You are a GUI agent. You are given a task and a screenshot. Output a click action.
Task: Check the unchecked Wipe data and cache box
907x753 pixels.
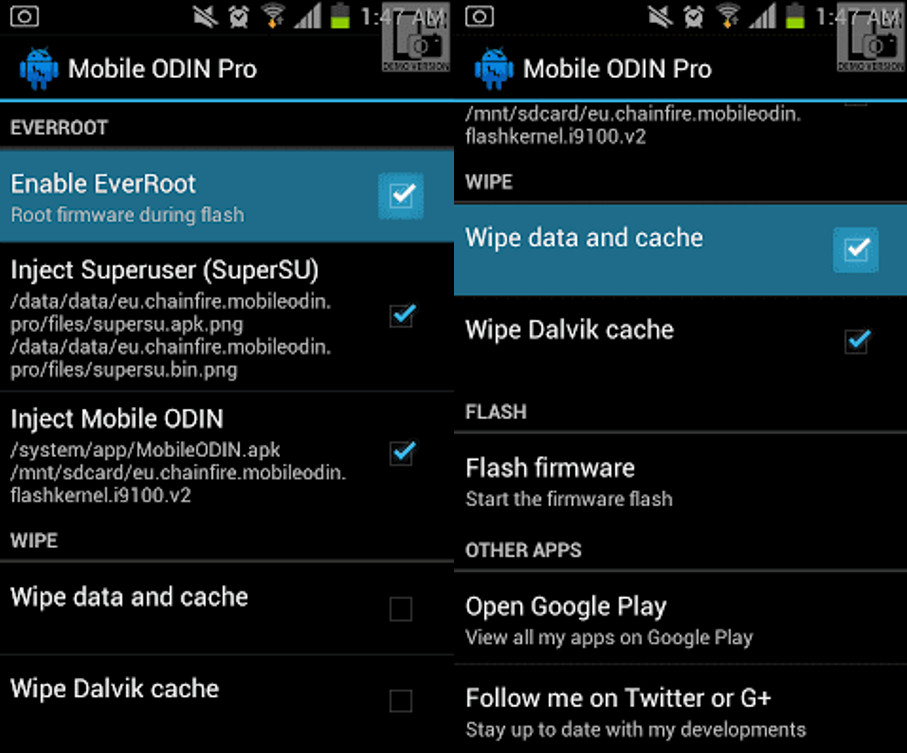tap(400, 609)
